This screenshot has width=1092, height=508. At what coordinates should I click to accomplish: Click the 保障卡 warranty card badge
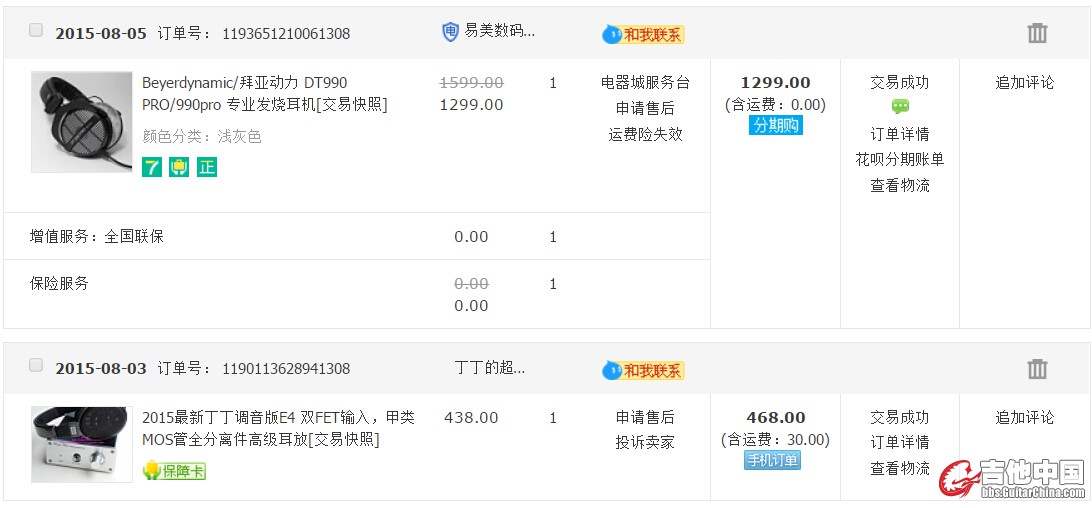[x=174, y=470]
